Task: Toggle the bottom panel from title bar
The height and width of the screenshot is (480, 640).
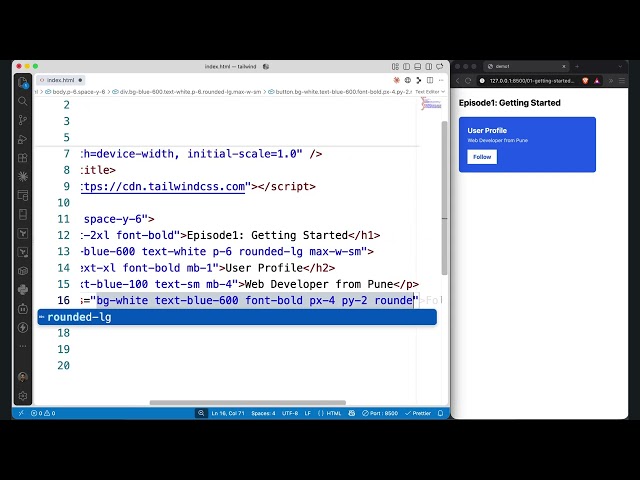Action: pos(418,67)
